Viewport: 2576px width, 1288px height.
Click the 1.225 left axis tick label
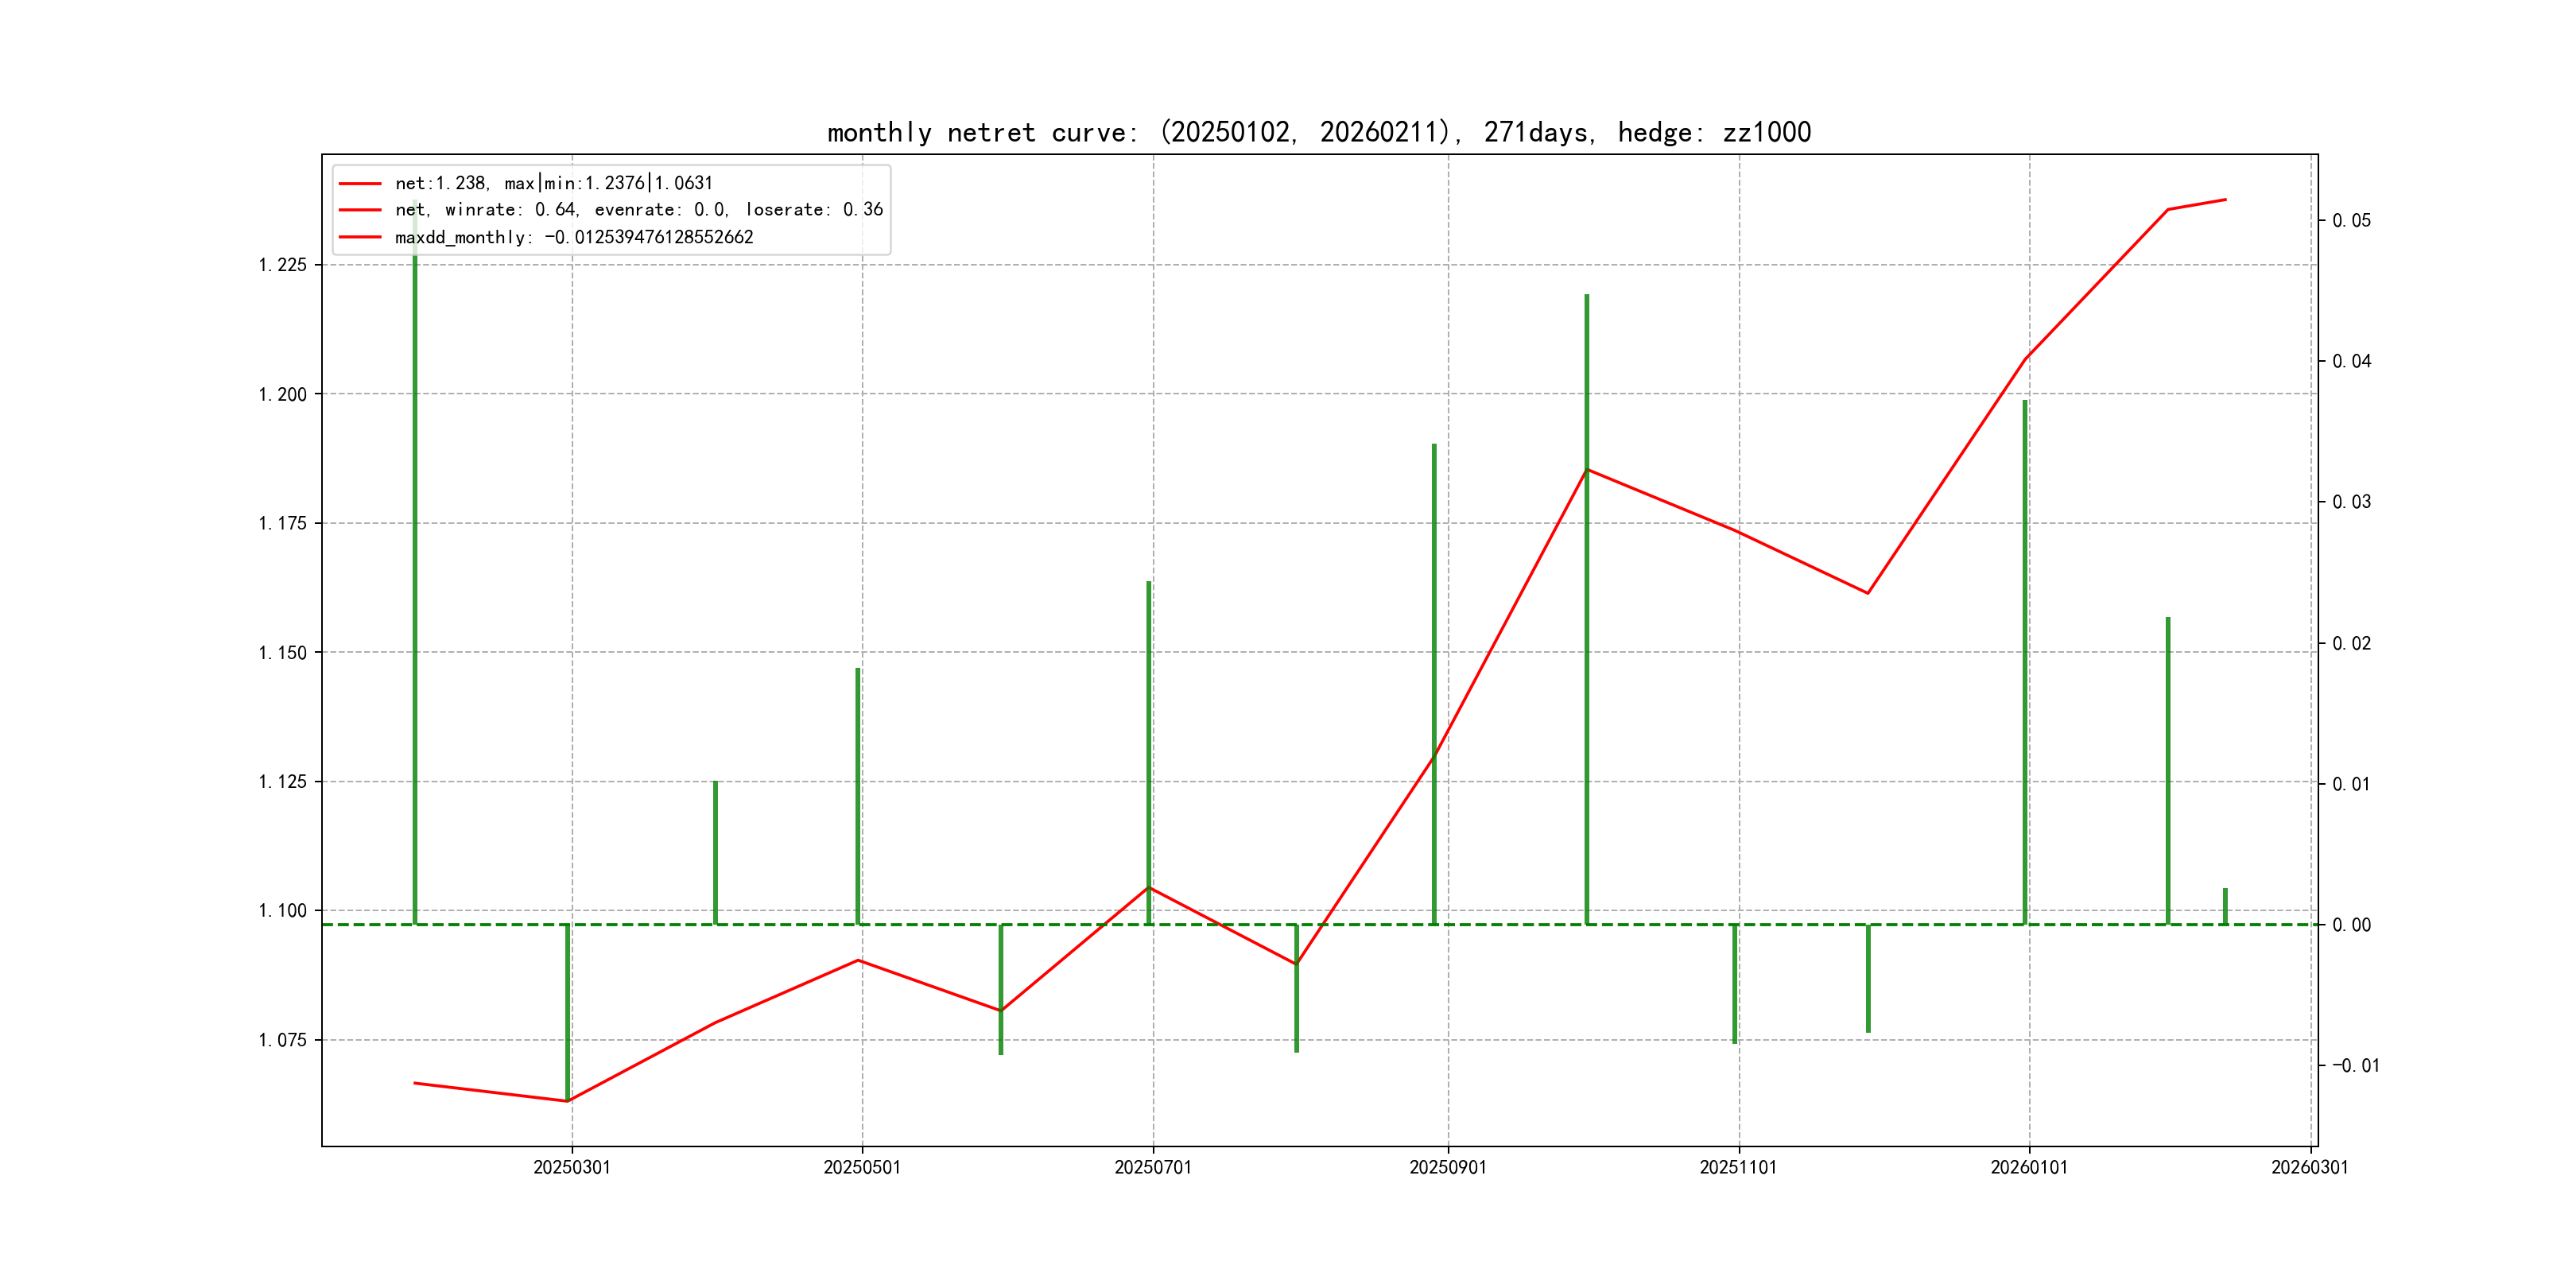(282, 265)
